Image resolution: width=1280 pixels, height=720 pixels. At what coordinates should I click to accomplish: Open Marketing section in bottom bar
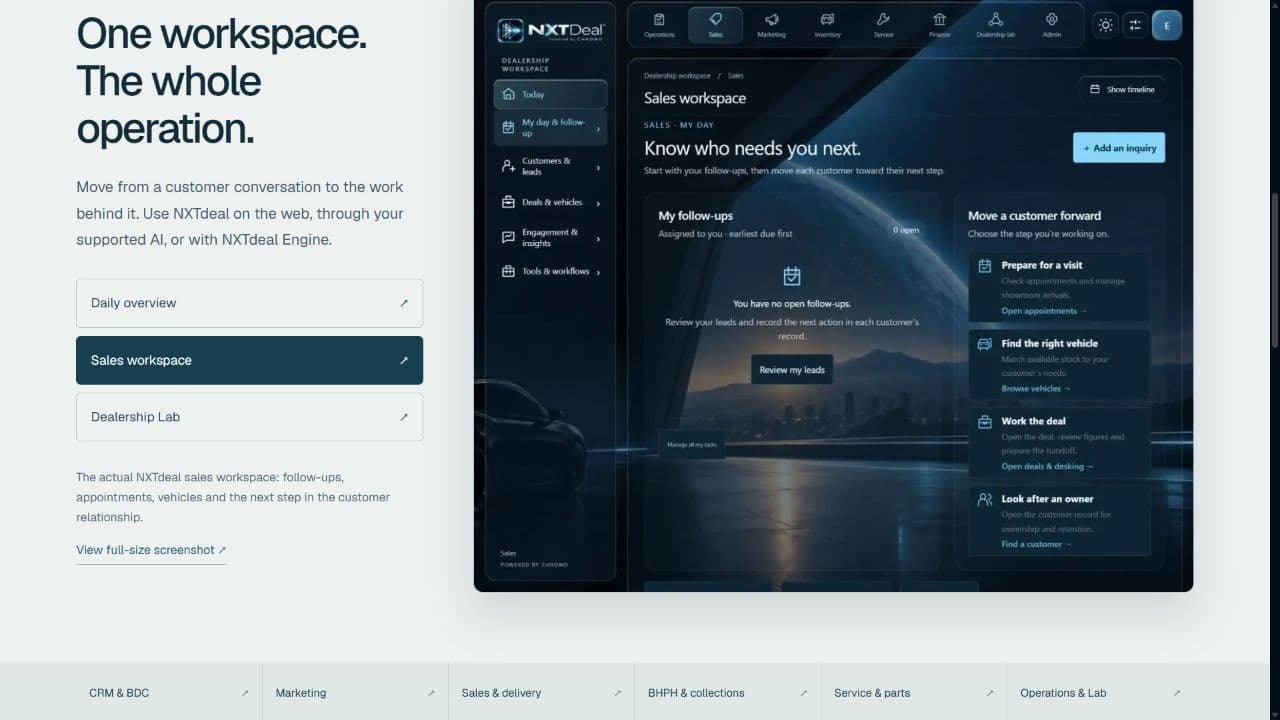point(355,692)
